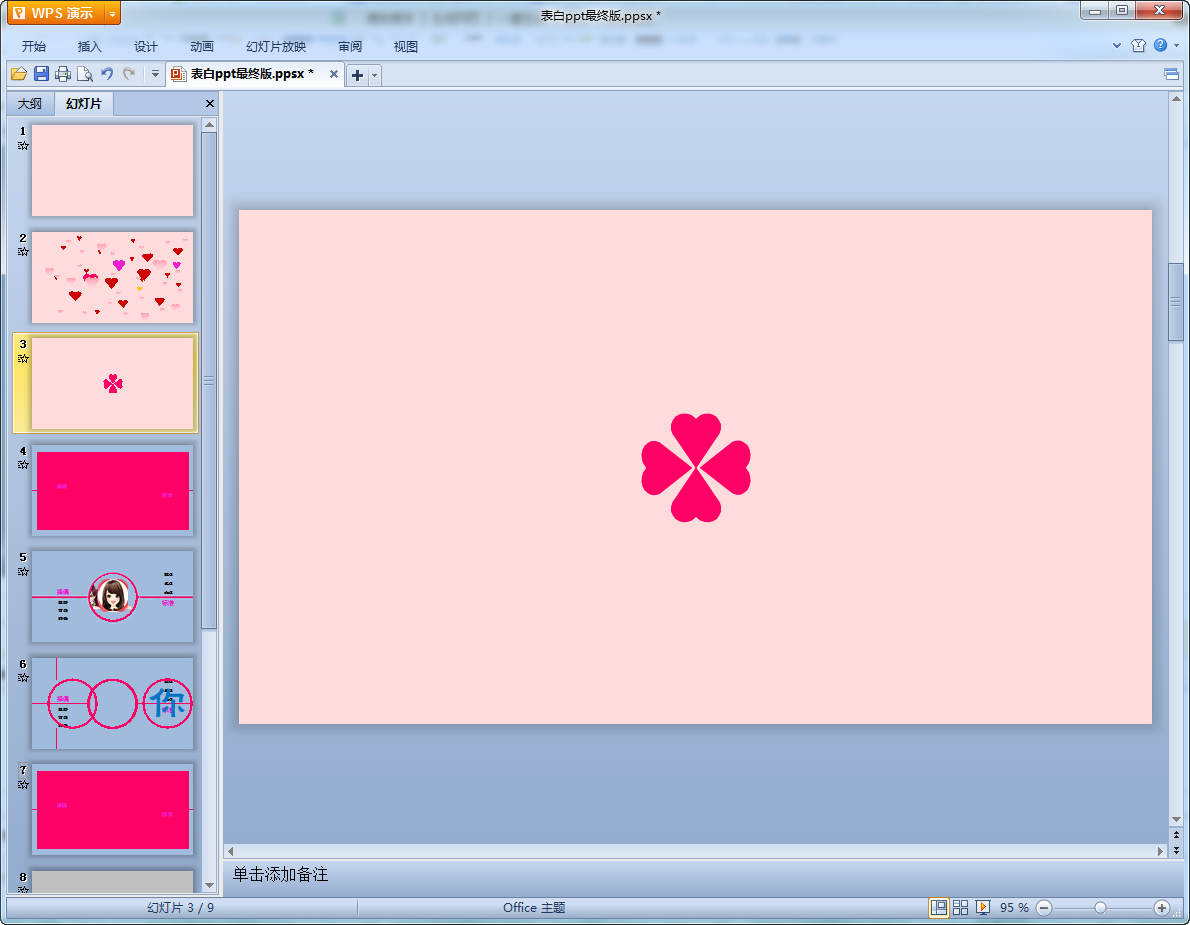Screen dimensions: 1190x925
Task: Open the skin (shirt) theme icon
Action: tap(1138, 46)
